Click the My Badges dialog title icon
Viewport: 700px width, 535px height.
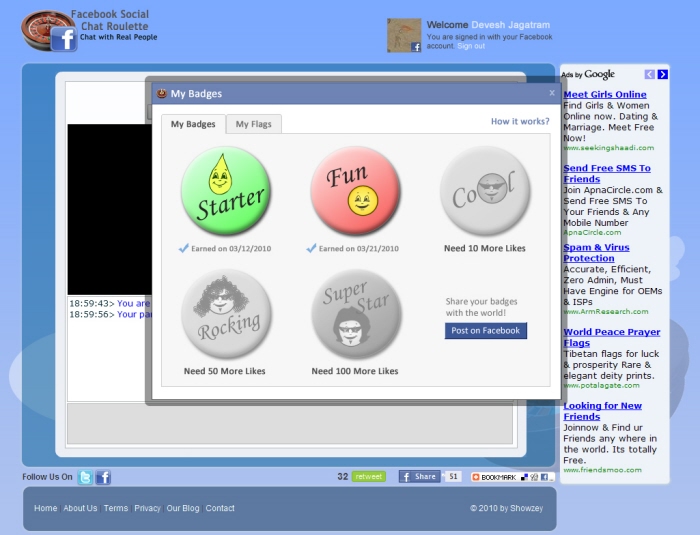[x=162, y=93]
